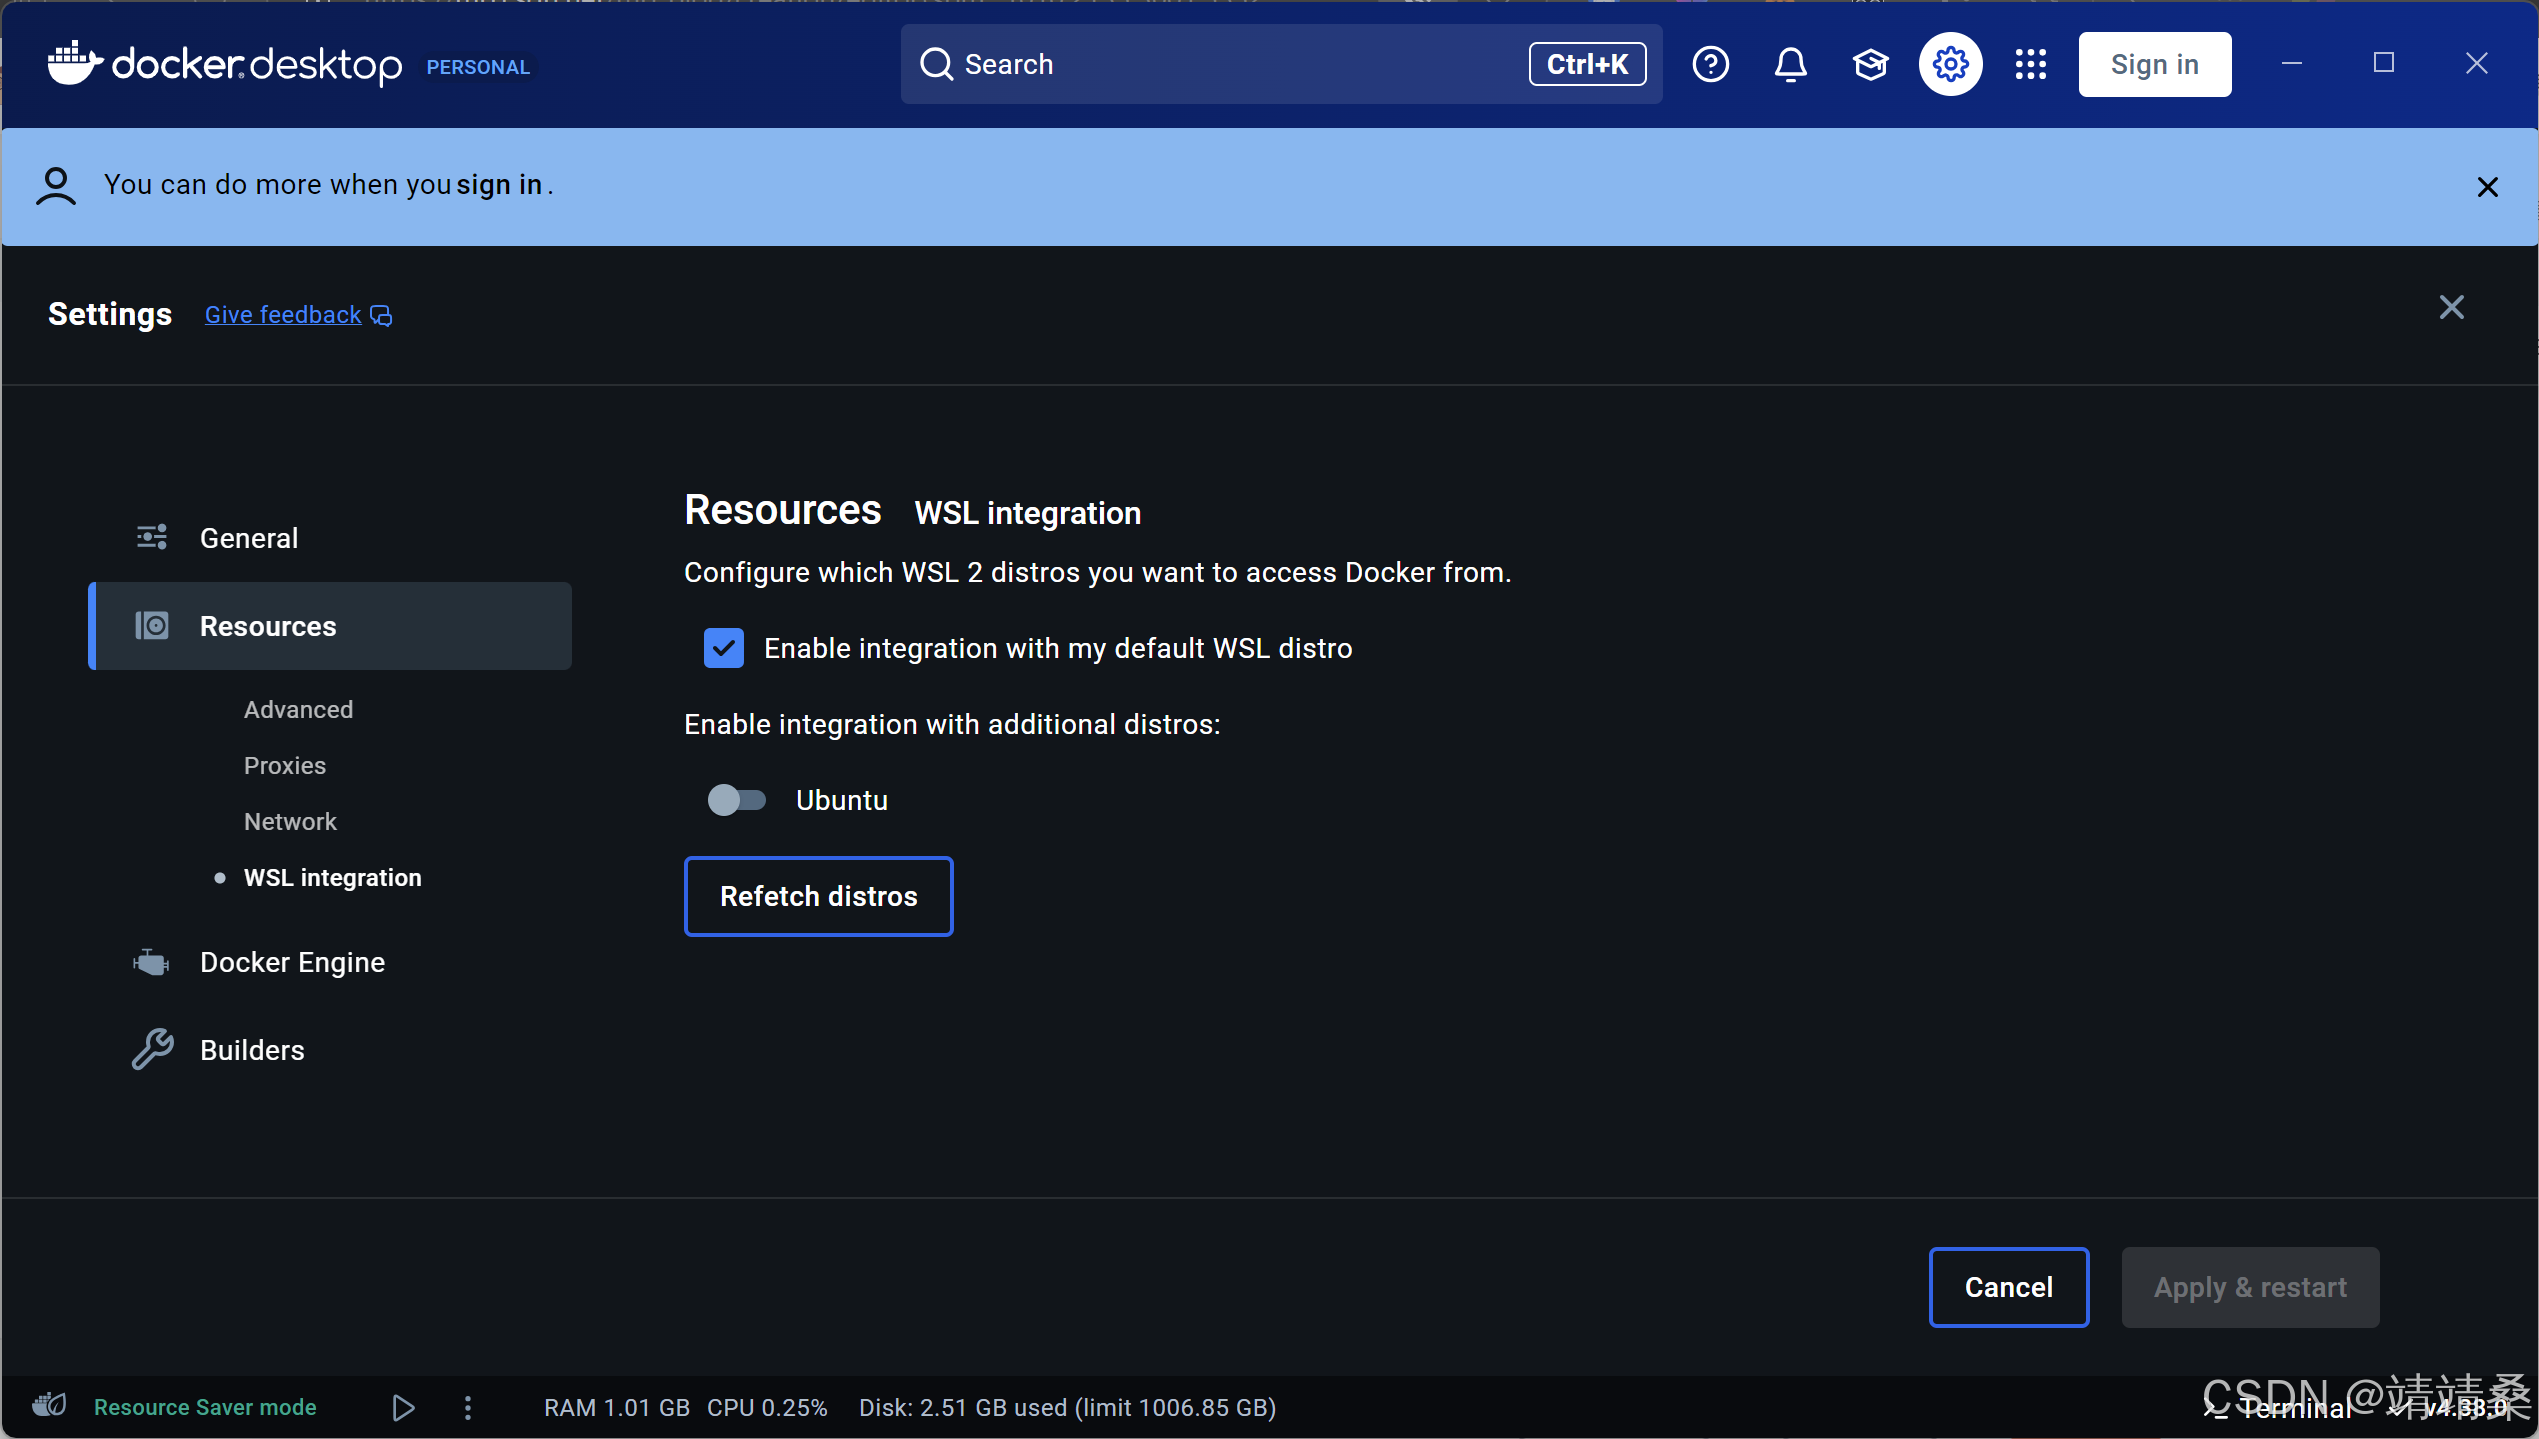Open the Terminal from status bar

pos(2278,1408)
